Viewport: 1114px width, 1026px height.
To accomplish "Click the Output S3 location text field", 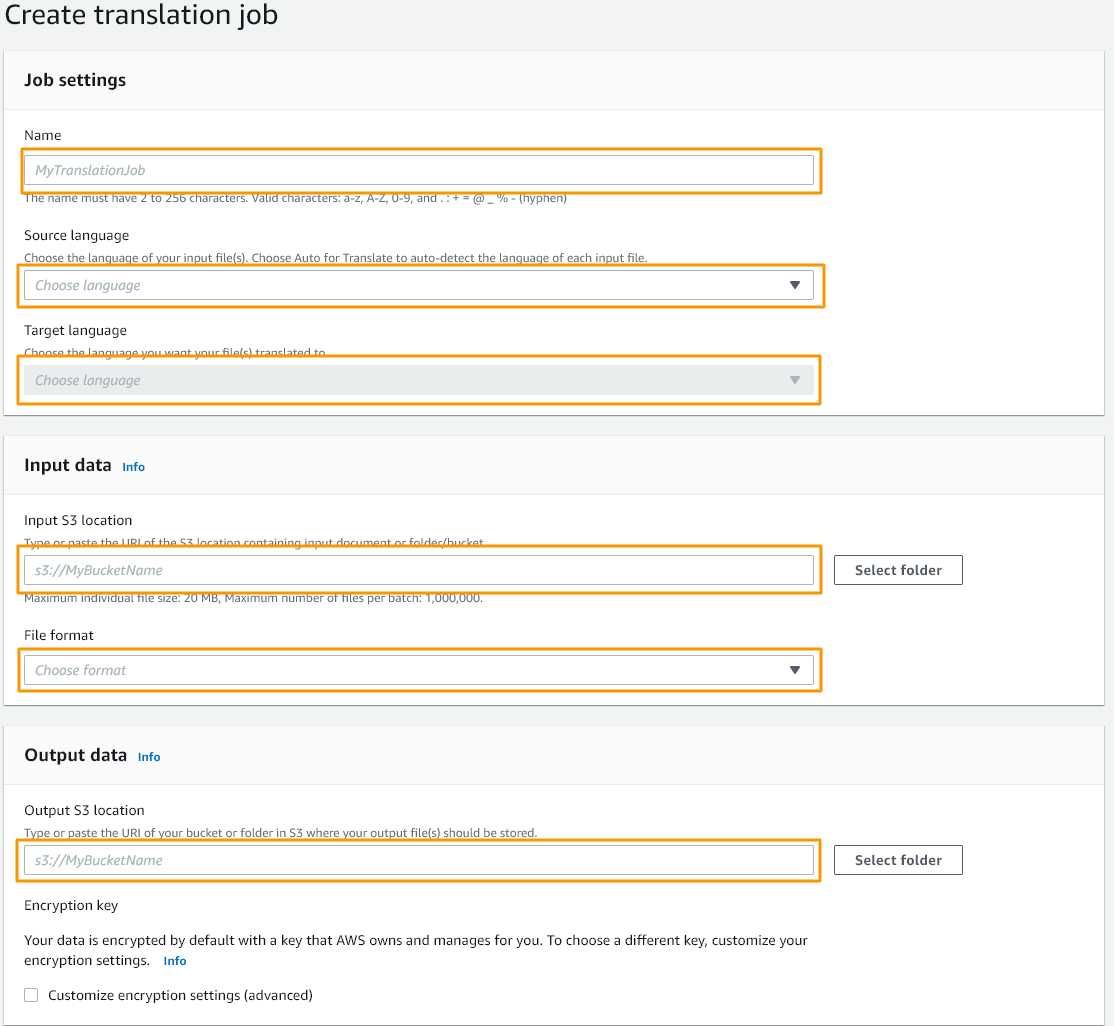I will coord(420,859).
